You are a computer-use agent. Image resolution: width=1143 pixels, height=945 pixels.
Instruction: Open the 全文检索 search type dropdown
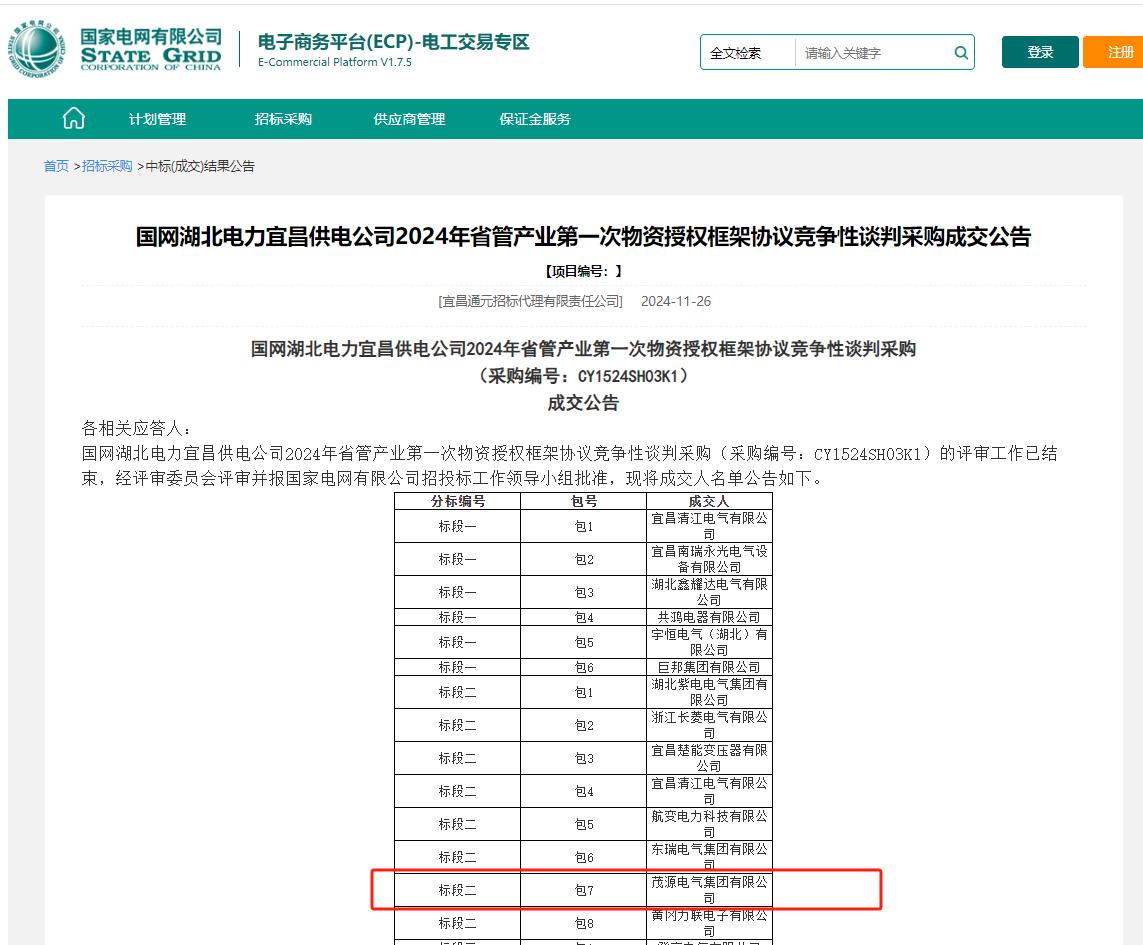[x=747, y=53]
